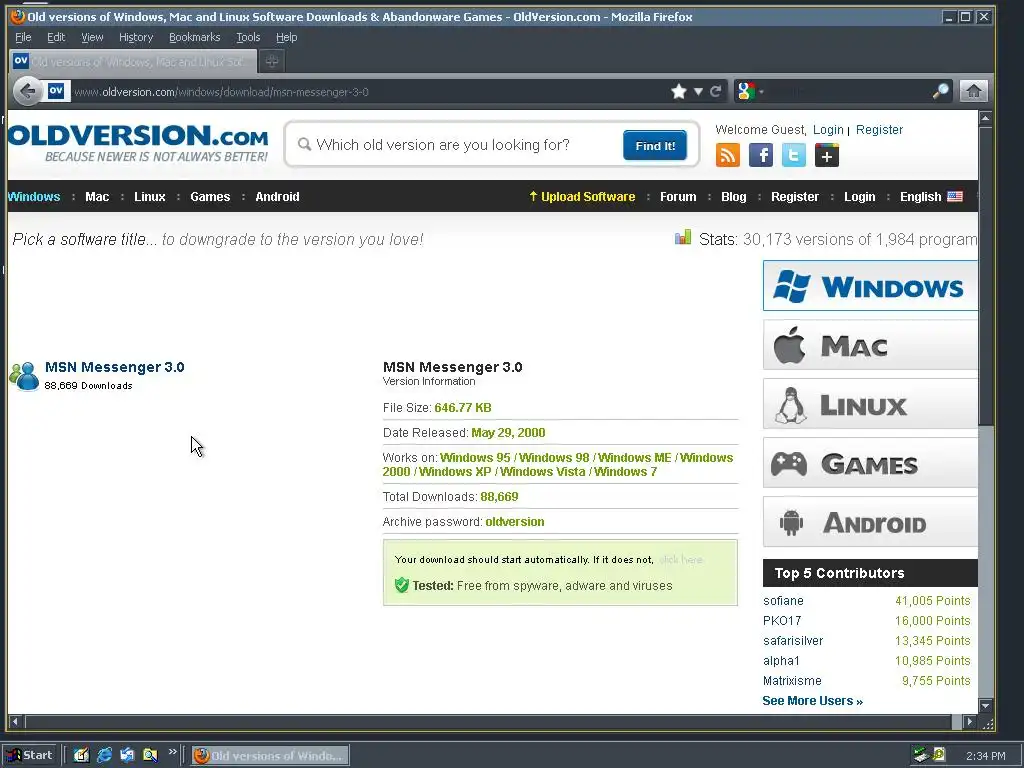Open the Games link in the navigation bar
Viewport: 1024px width, 768px height.
(x=210, y=197)
